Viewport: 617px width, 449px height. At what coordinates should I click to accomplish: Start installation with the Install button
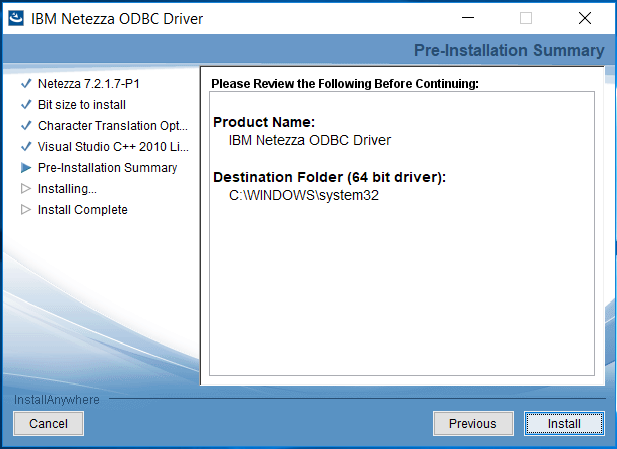click(564, 424)
